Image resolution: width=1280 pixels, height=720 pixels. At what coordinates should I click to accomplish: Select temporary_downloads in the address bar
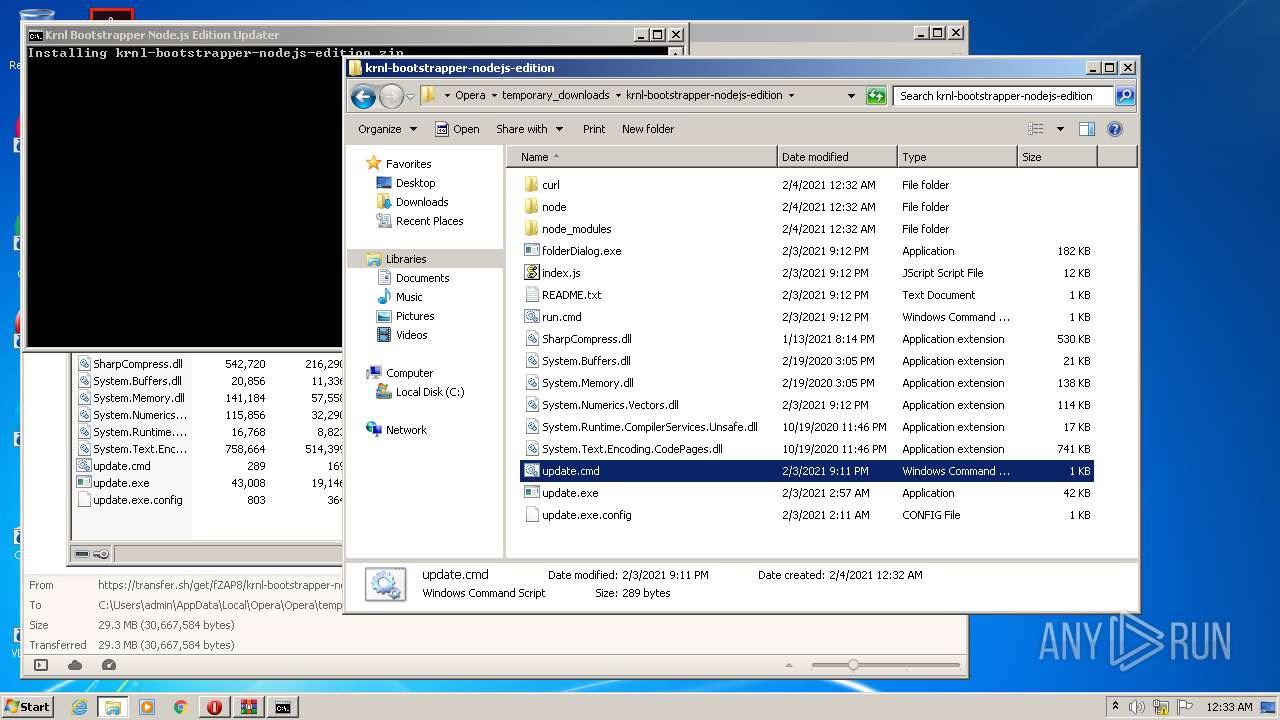[x=555, y=96]
